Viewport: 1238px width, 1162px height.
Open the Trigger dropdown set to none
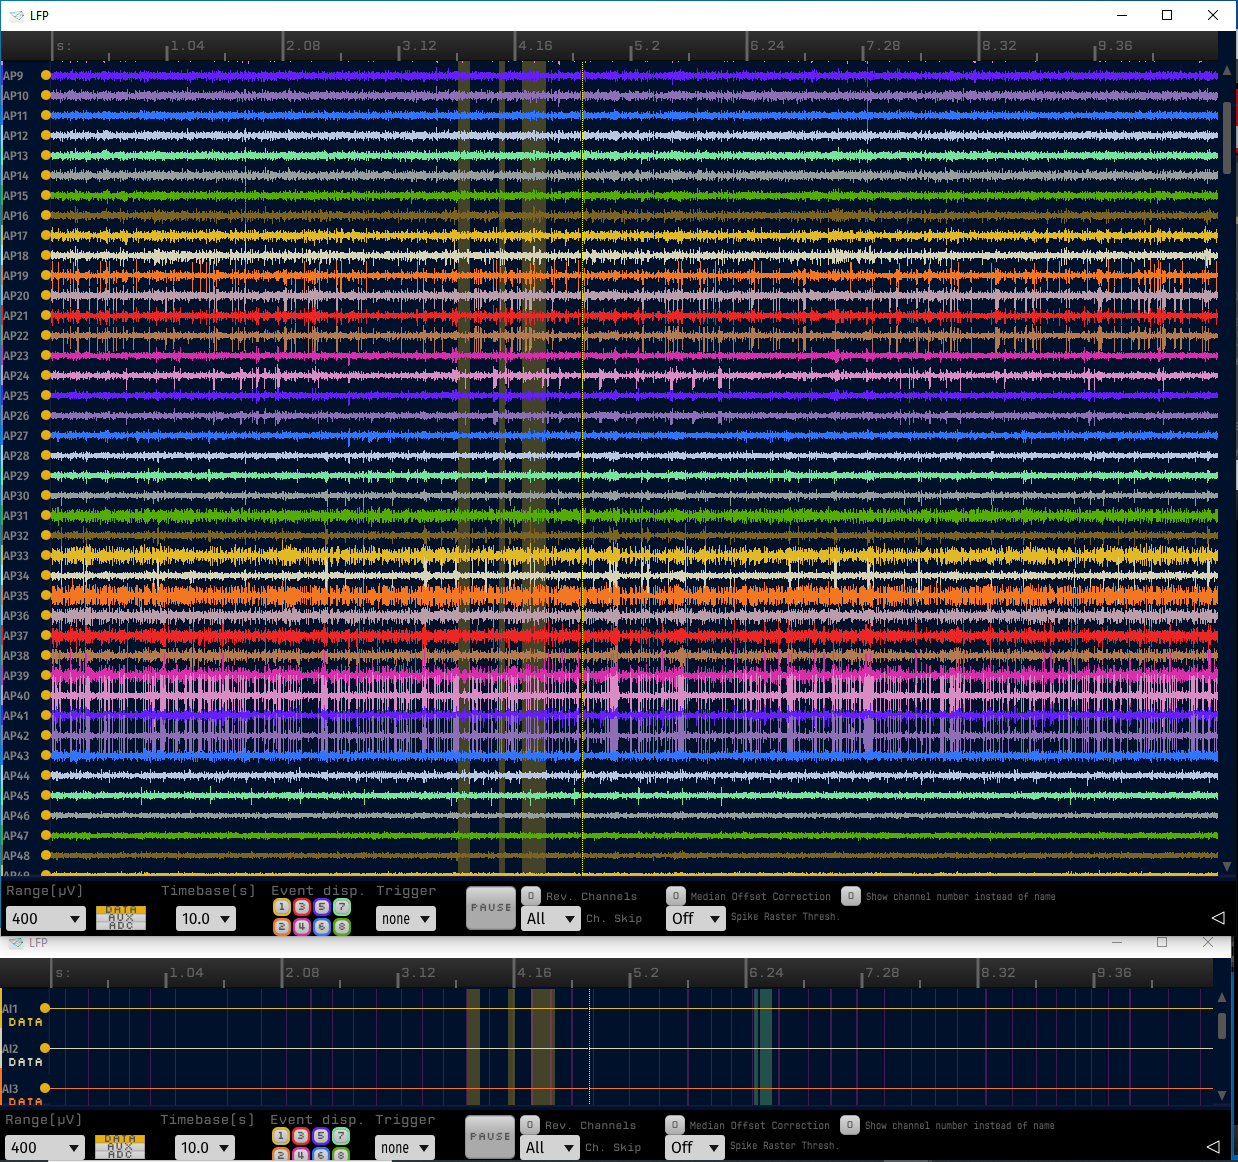pos(405,918)
